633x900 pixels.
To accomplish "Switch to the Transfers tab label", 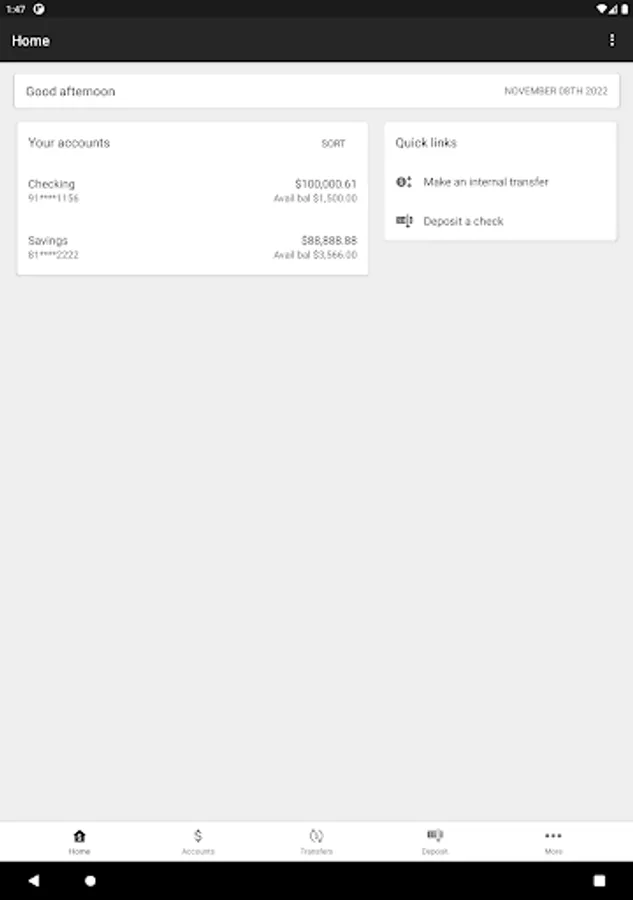I will pyautogui.click(x=316, y=851).
